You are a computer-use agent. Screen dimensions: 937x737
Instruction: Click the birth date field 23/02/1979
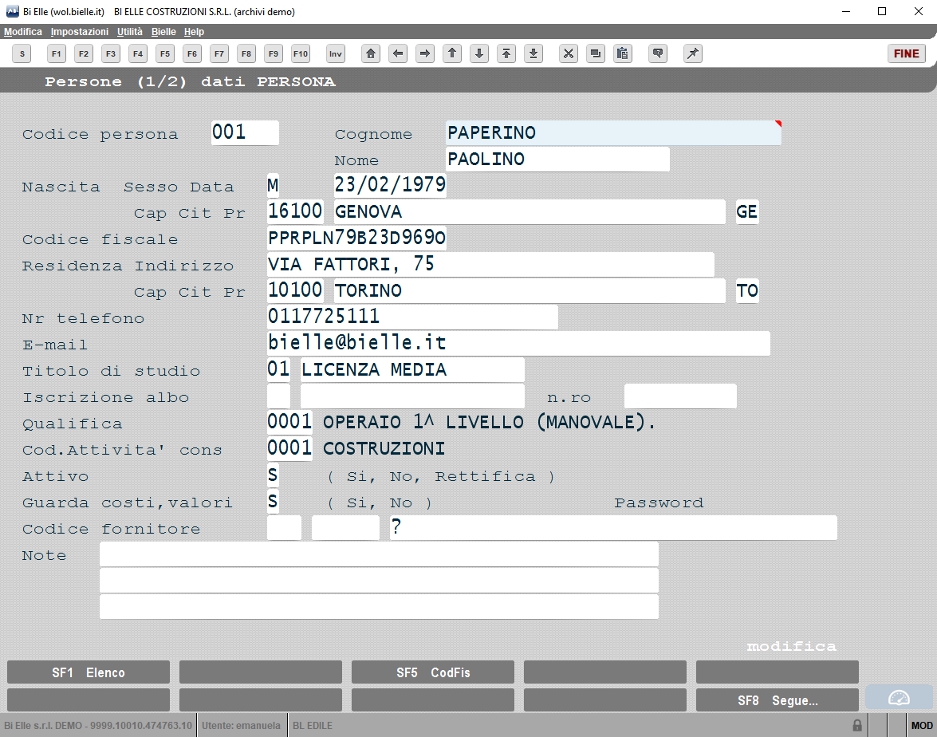pyautogui.click(x=390, y=185)
